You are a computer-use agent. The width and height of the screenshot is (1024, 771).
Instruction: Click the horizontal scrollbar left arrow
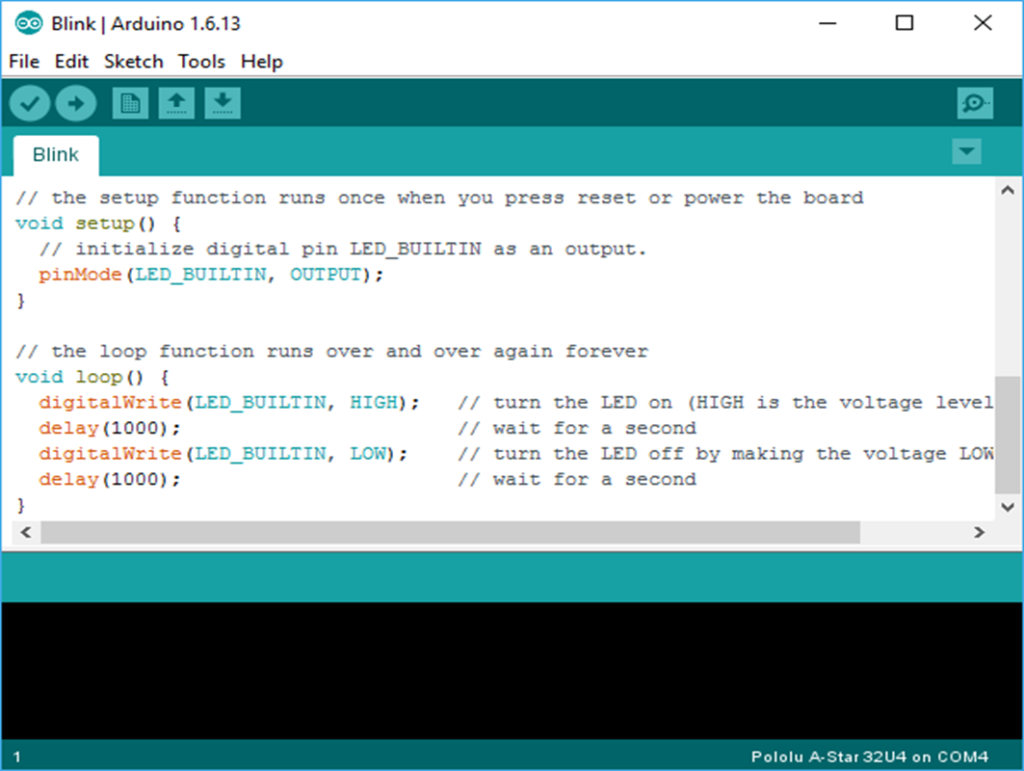(25, 532)
